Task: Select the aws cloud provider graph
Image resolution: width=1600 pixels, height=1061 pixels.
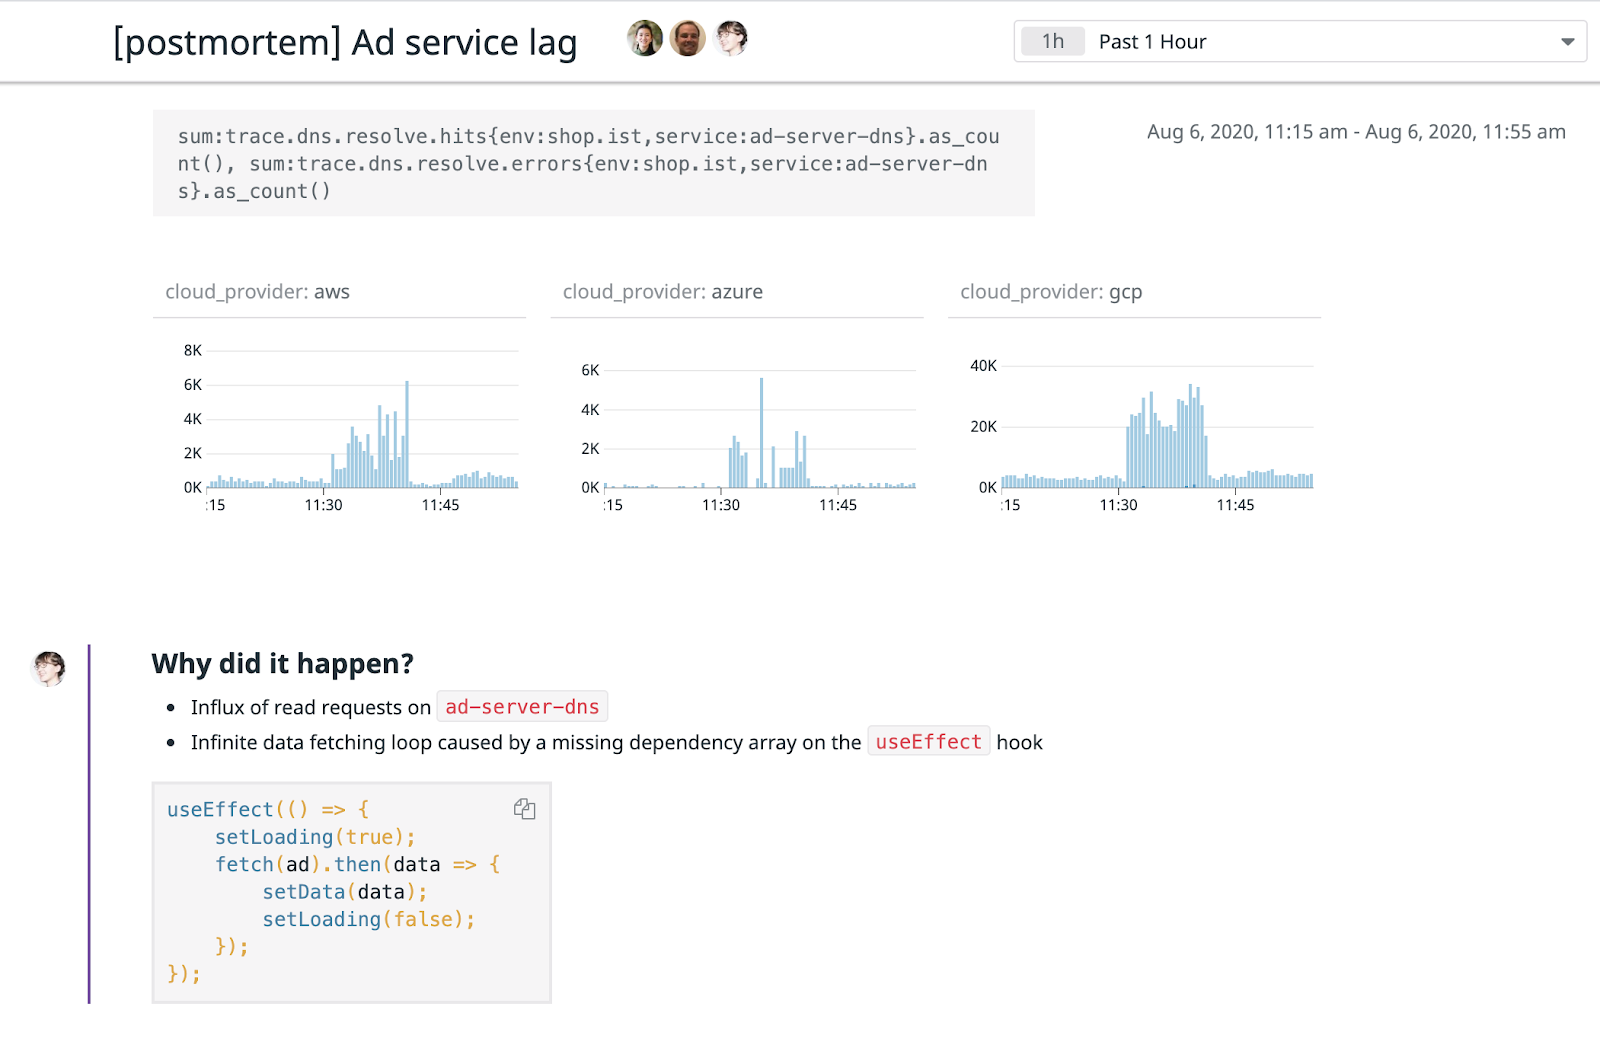Action: [362, 425]
